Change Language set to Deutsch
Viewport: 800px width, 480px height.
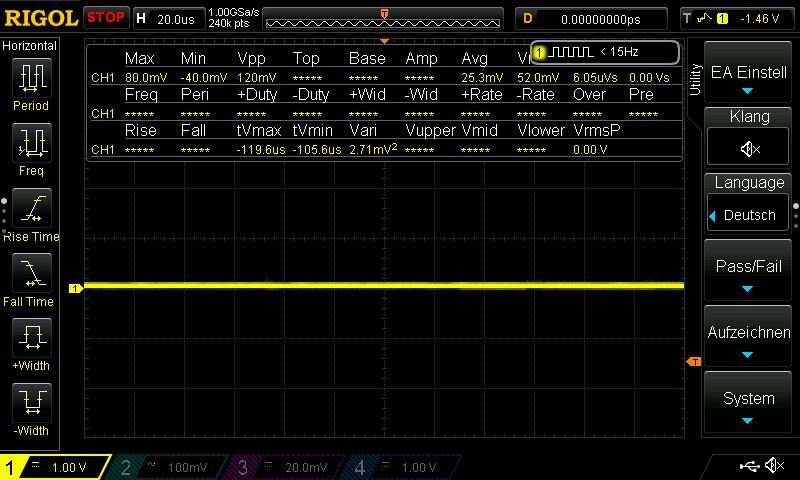tap(749, 214)
